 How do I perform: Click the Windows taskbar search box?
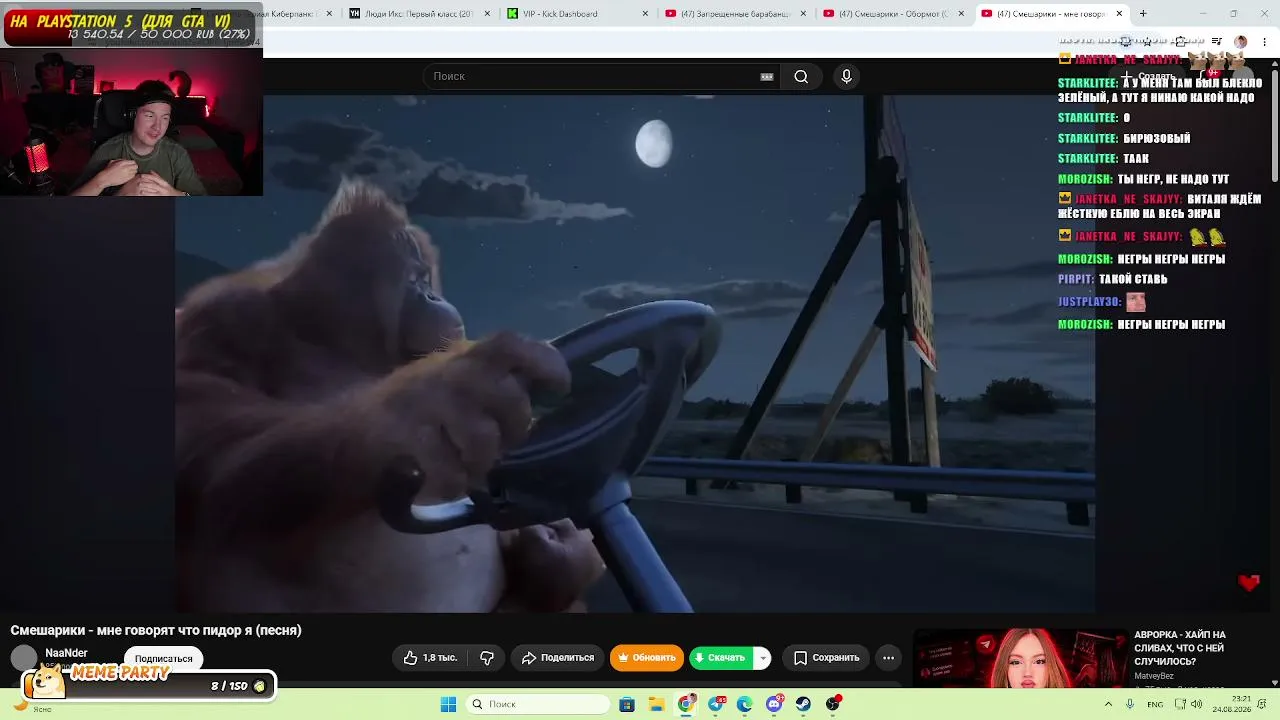pos(539,704)
